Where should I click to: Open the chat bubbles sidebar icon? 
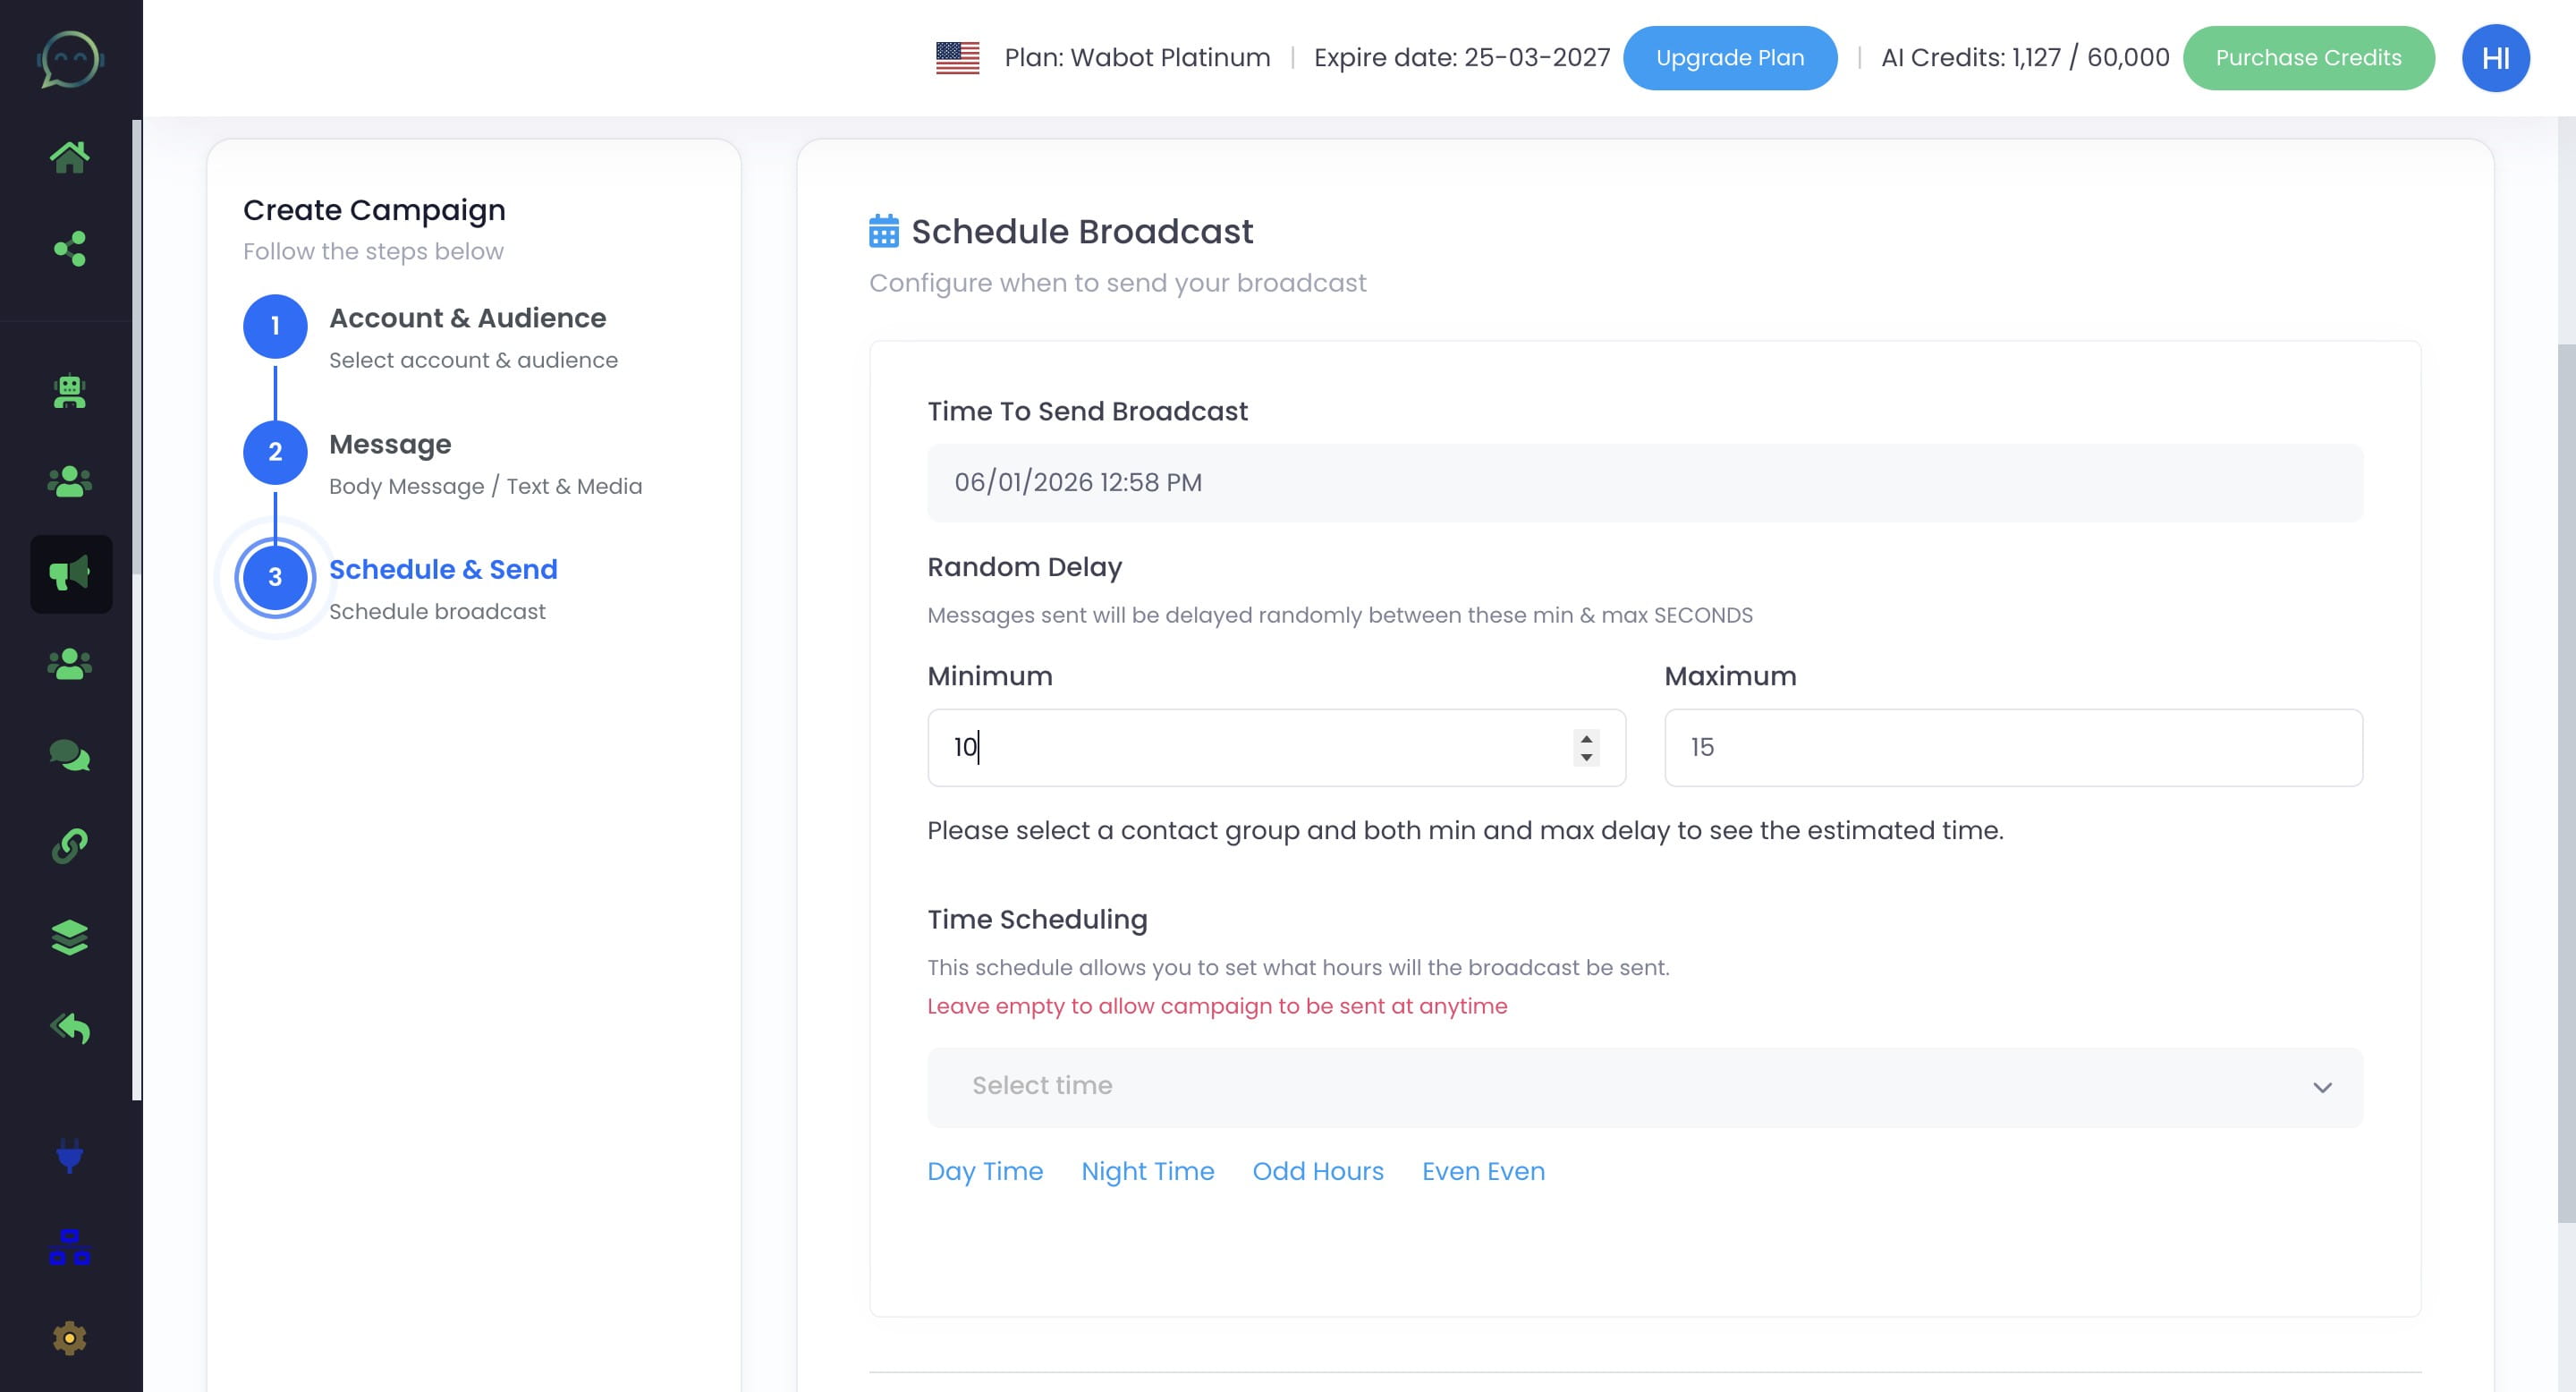click(70, 755)
